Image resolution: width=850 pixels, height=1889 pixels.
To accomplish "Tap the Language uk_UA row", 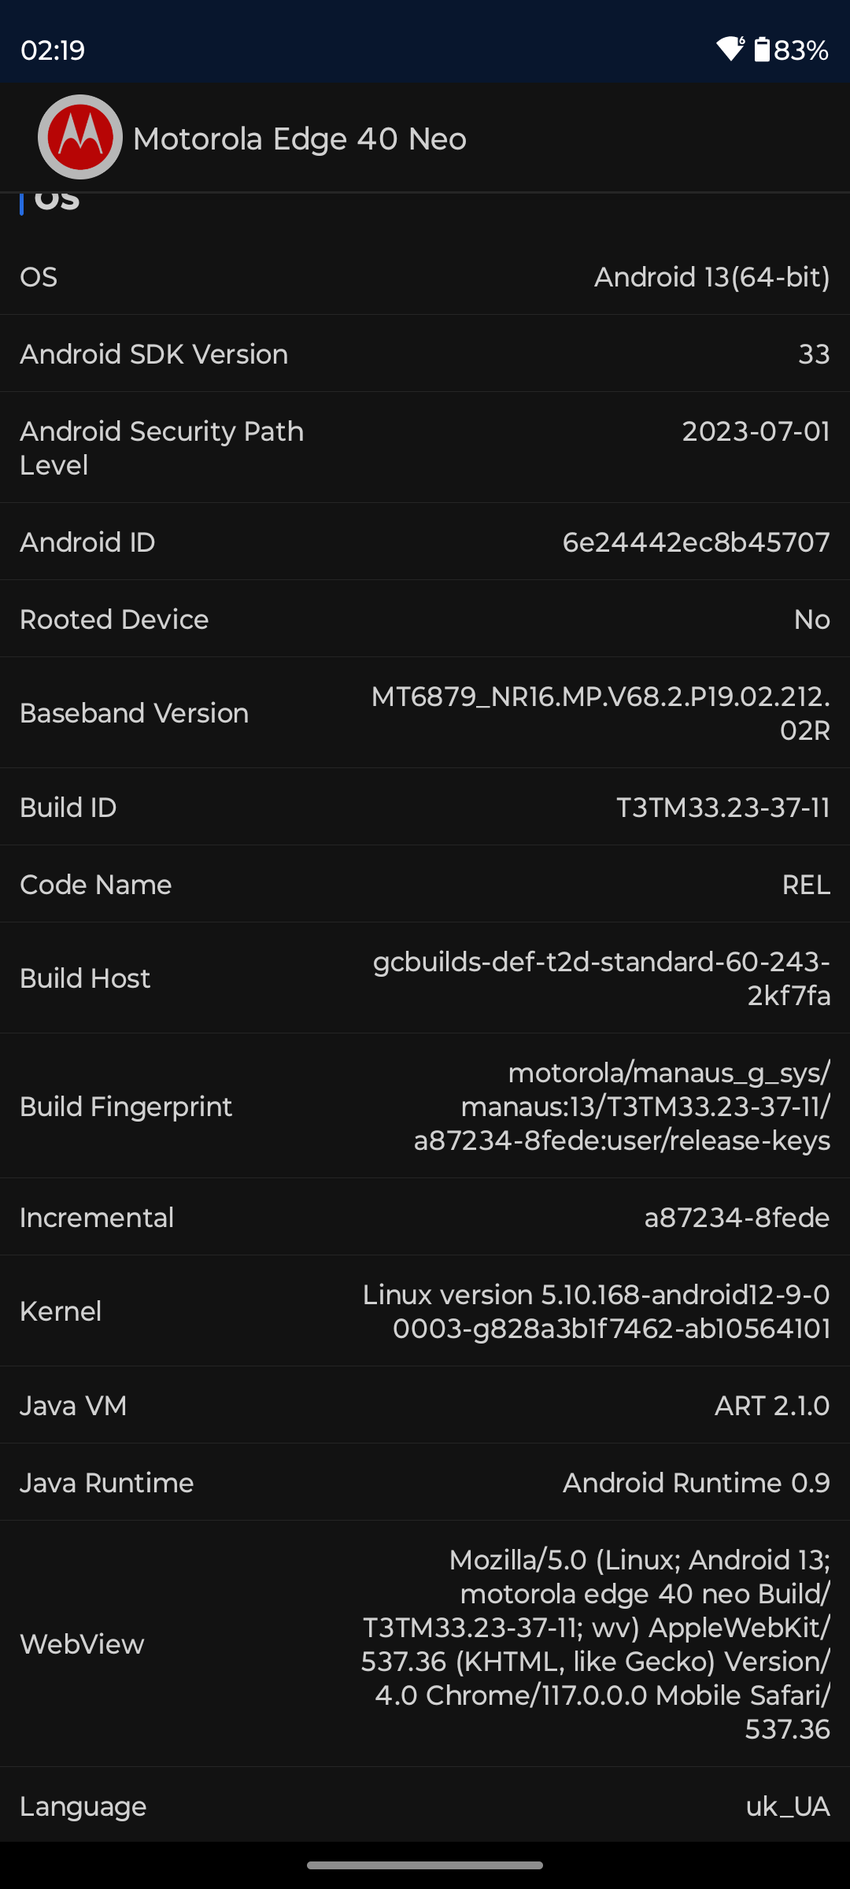I will [425, 1806].
